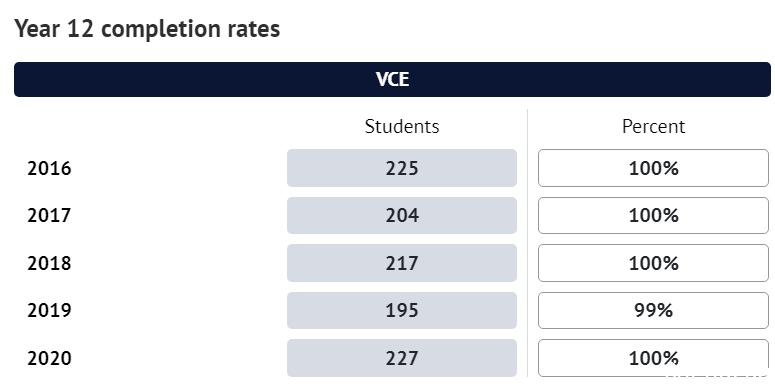
Task: Select the 2016 row label
Action: pyautogui.click(x=49, y=169)
